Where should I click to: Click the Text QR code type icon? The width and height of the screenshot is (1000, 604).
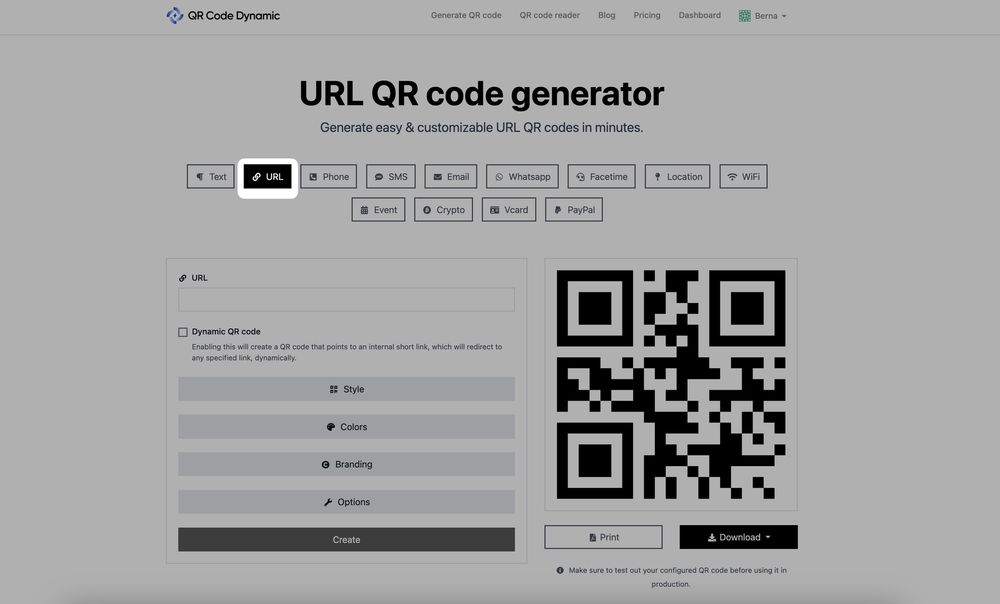point(199,175)
